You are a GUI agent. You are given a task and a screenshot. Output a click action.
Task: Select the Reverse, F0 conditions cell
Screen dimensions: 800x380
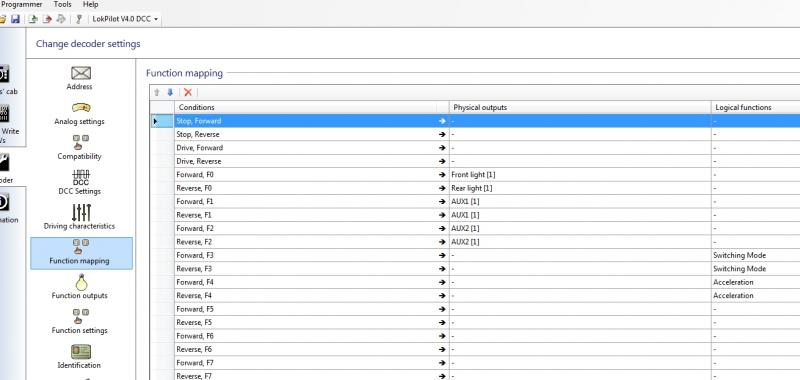point(305,188)
